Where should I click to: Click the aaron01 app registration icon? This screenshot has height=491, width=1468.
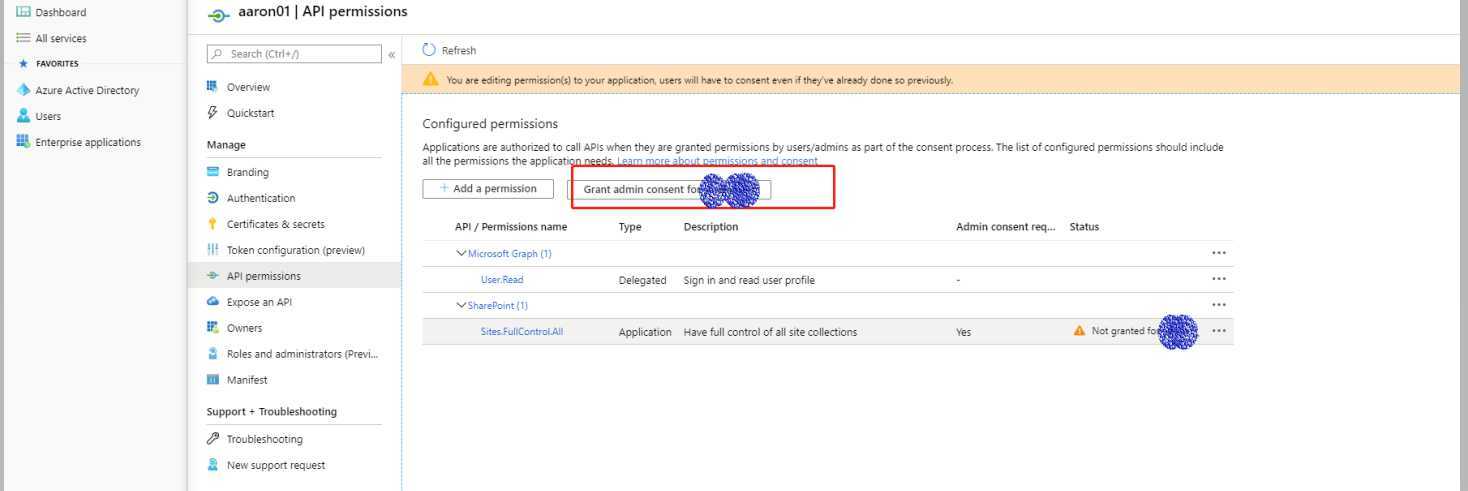218,14
